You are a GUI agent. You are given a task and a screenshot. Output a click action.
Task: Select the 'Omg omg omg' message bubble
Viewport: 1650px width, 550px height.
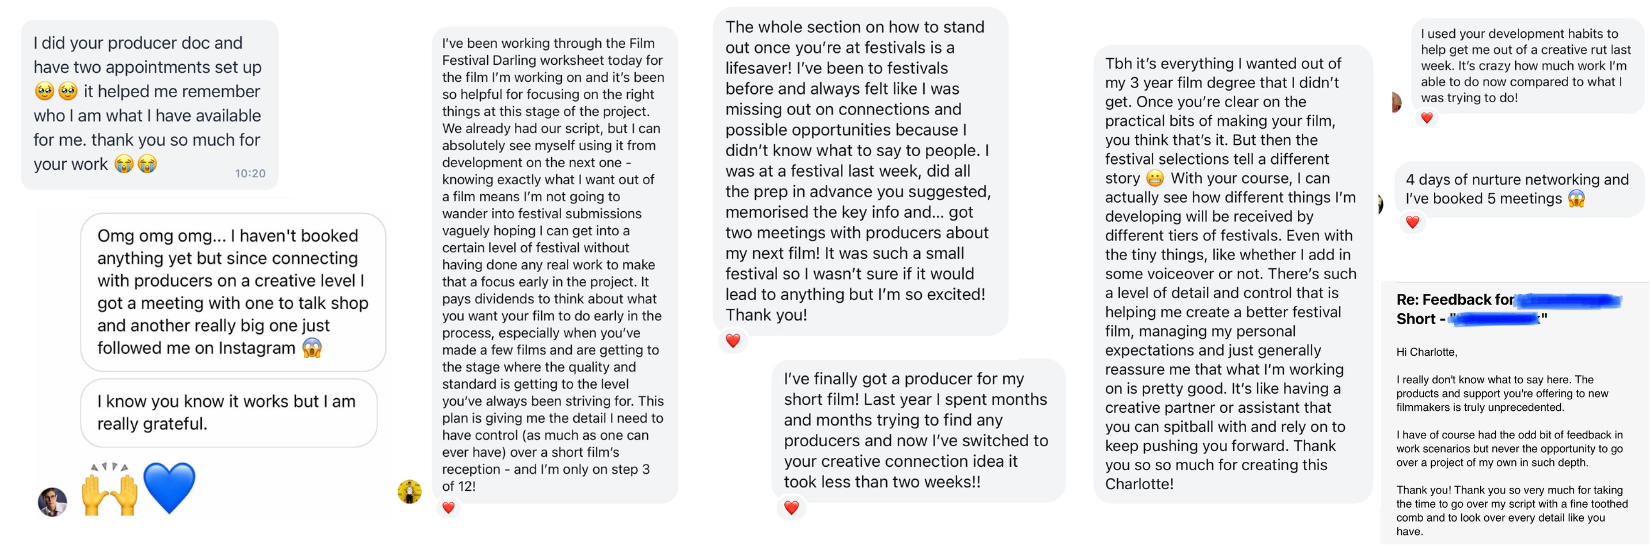[232, 291]
